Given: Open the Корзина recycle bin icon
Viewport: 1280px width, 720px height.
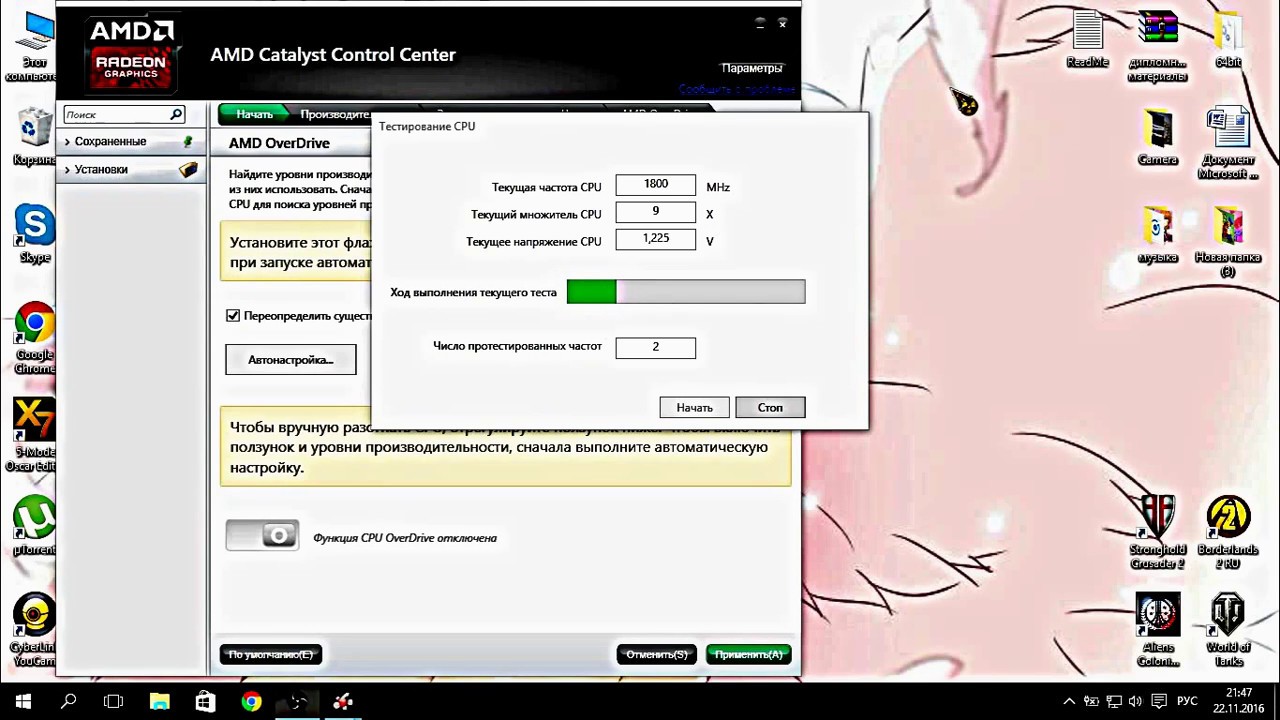Looking at the screenshot, I should 34,135.
